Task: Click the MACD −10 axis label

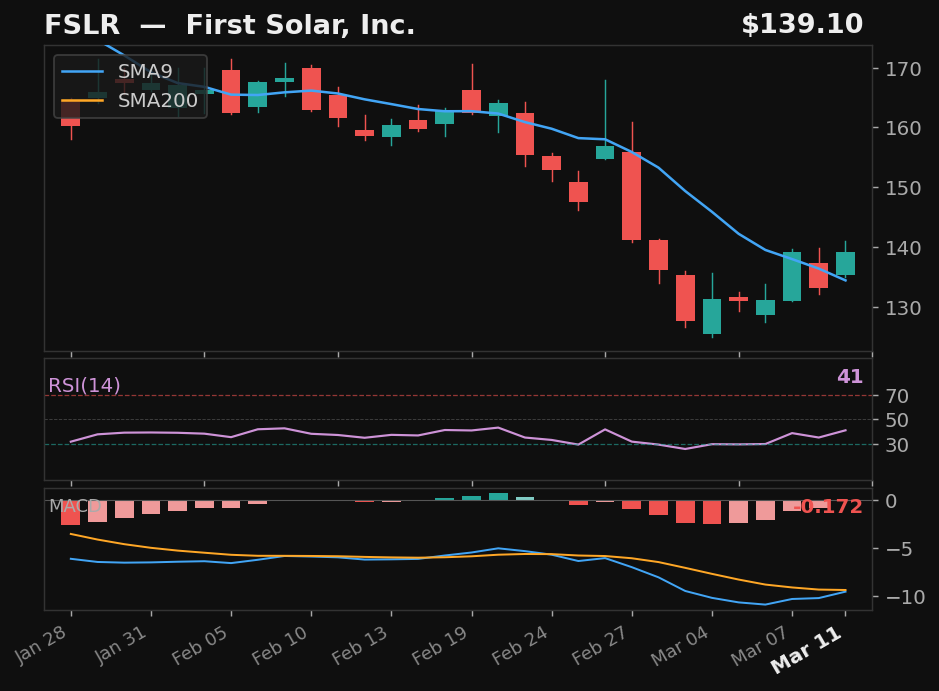Action: pyautogui.click(x=904, y=597)
